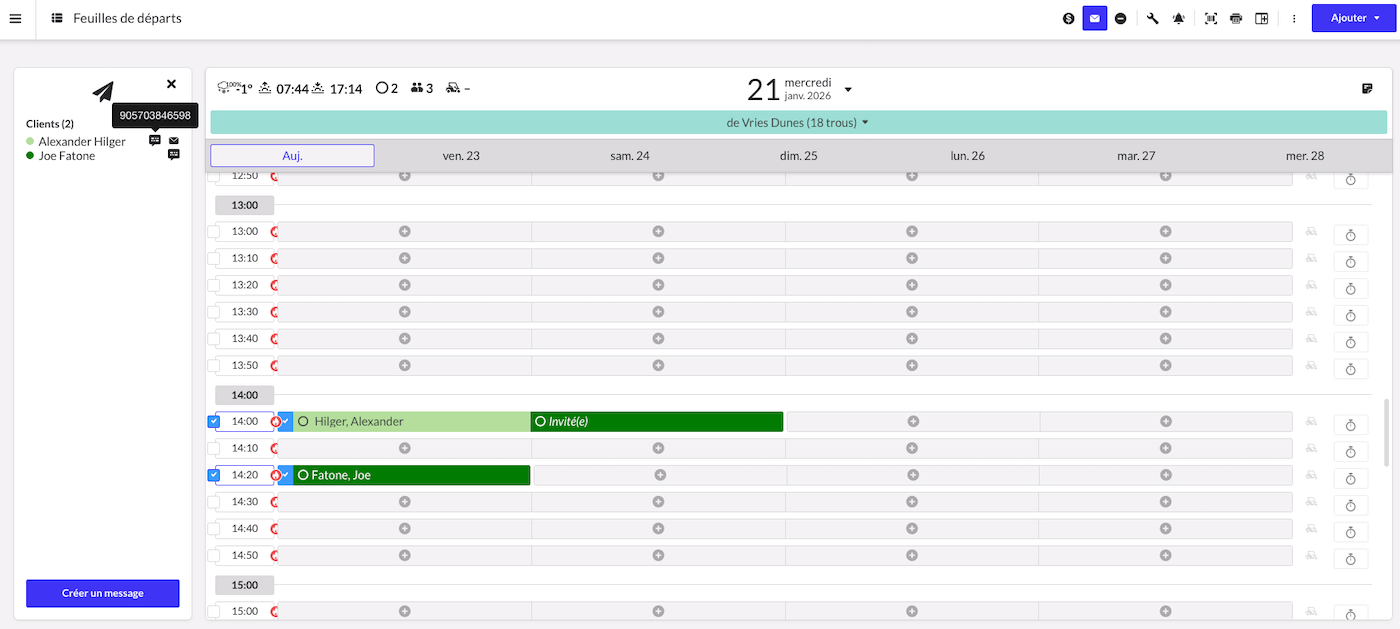Expand the 14:20 booking blue chevron
Viewport: 1400px width, 629px height.
click(x=285, y=475)
